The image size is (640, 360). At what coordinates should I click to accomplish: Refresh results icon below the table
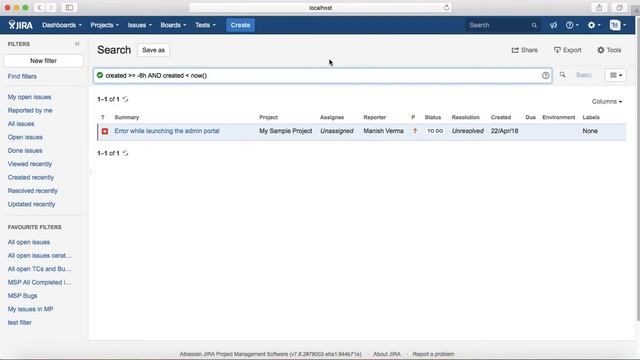click(125, 153)
